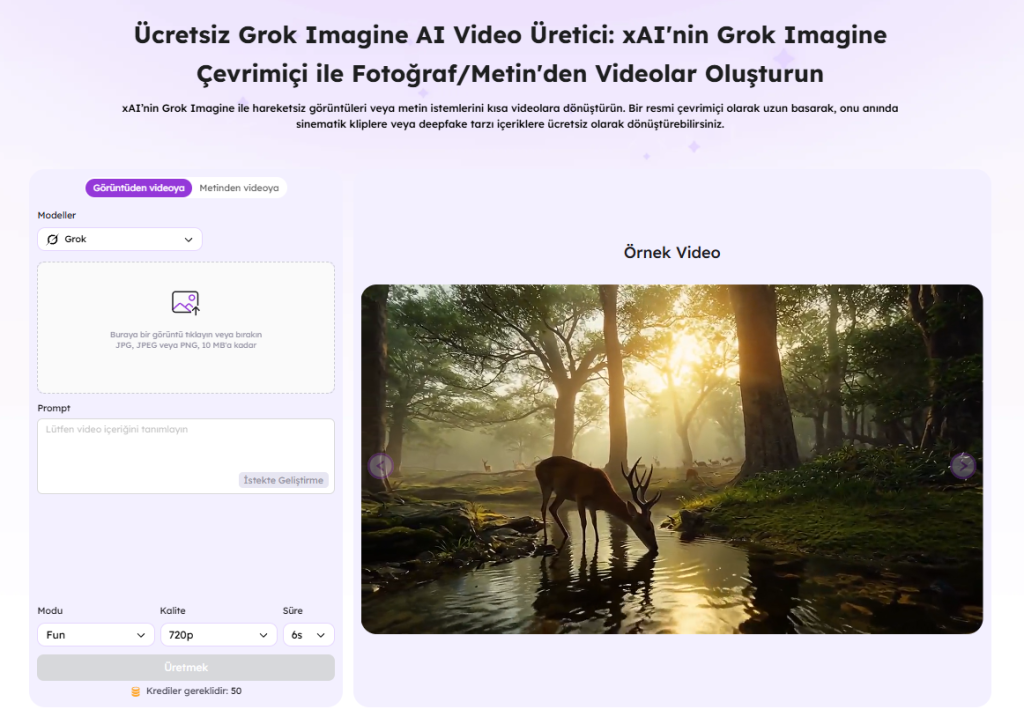The width and height of the screenshot is (1024, 724).
Task: Select the Görüntüden videoya tab
Action: (138, 187)
